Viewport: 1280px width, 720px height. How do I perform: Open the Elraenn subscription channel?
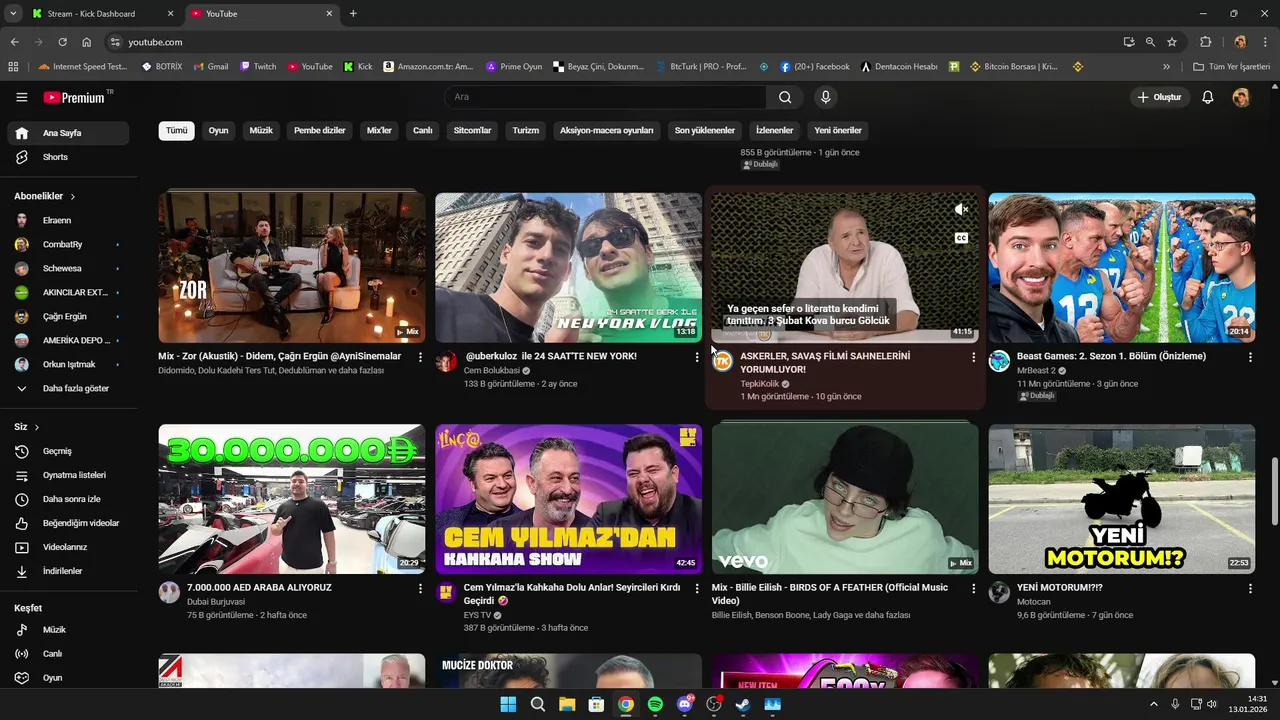pyautogui.click(x=68, y=220)
